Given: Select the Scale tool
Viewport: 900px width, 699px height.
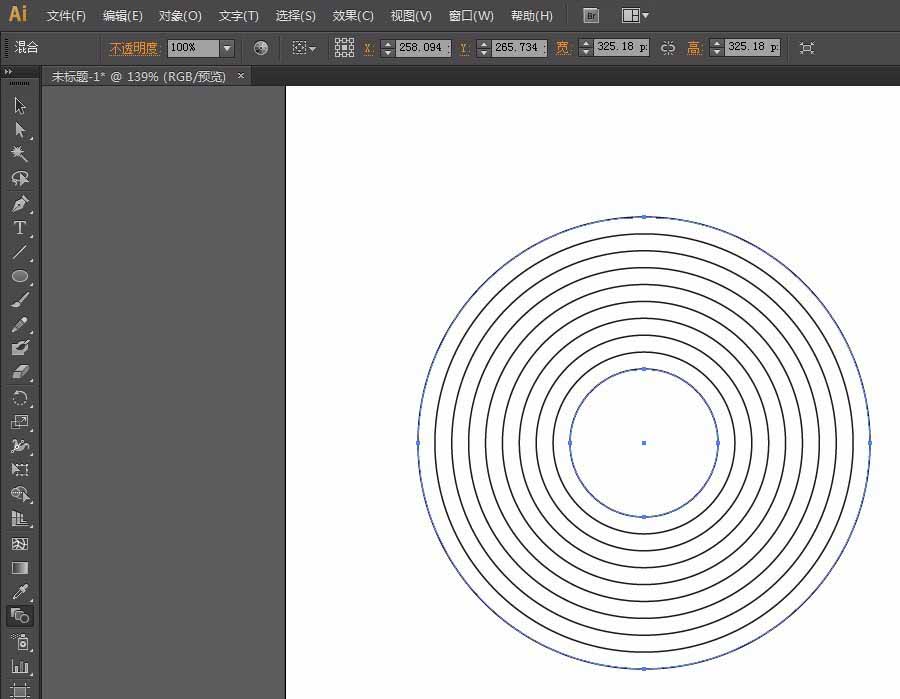Looking at the screenshot, I should [x=20, y=422].
